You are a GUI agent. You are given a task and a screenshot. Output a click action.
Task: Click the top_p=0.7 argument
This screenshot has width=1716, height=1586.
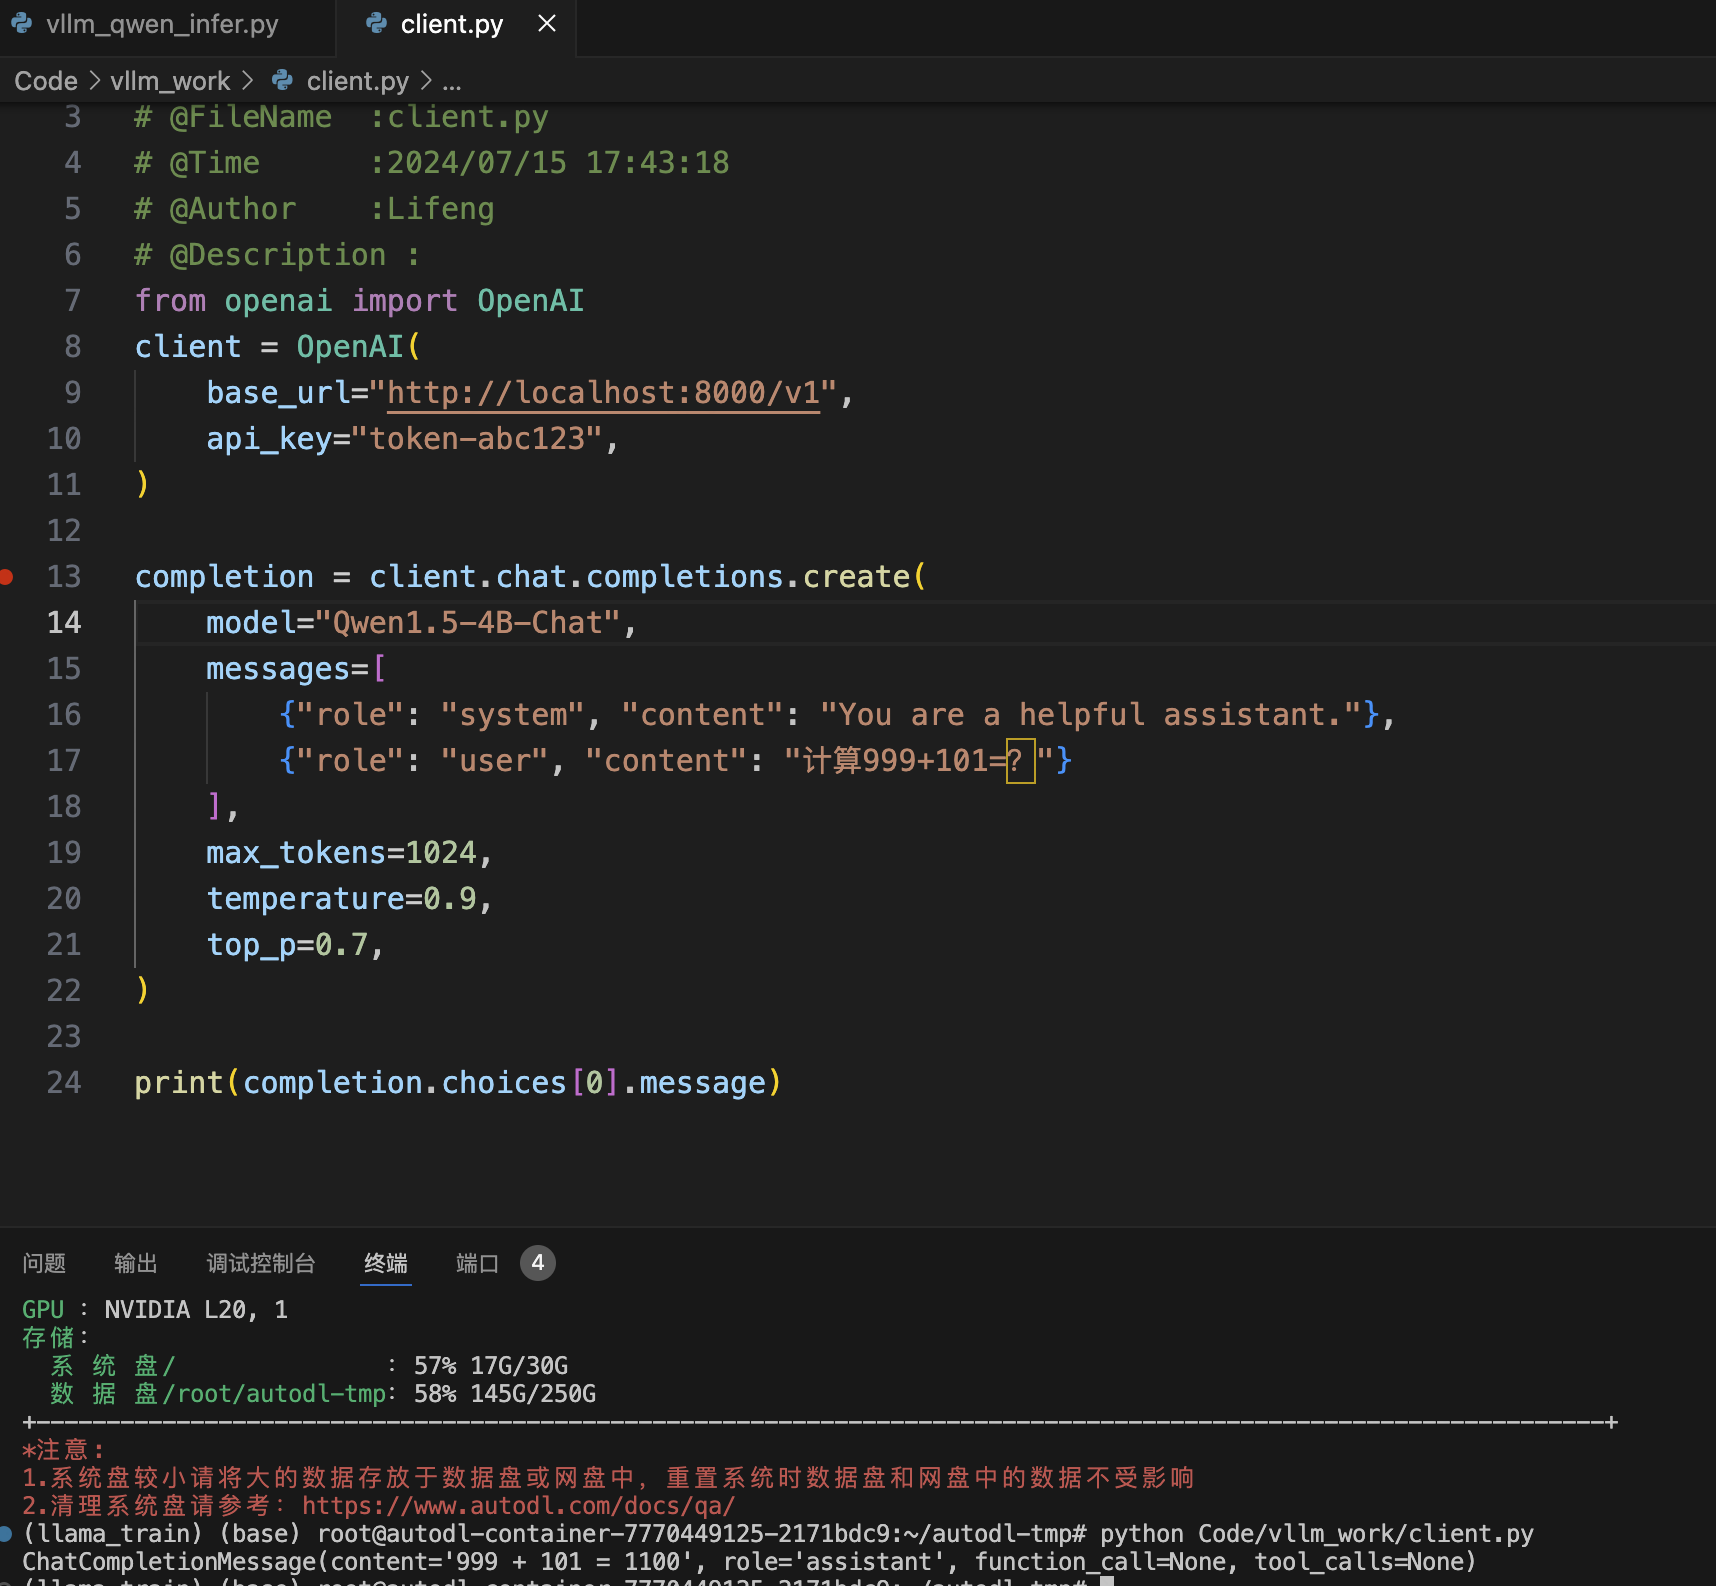[287, 945]
